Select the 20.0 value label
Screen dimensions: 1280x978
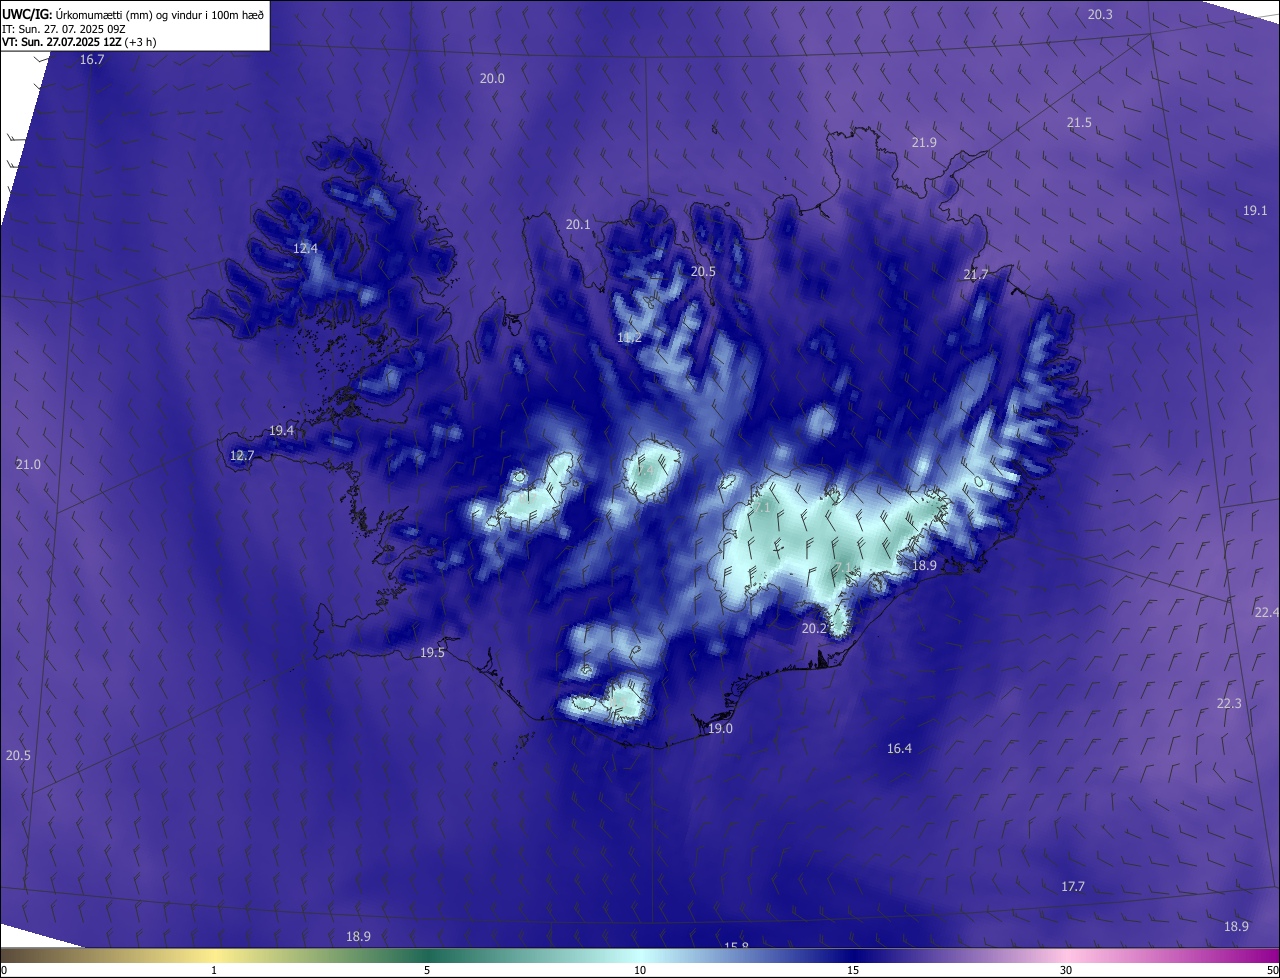pos(492,79)
